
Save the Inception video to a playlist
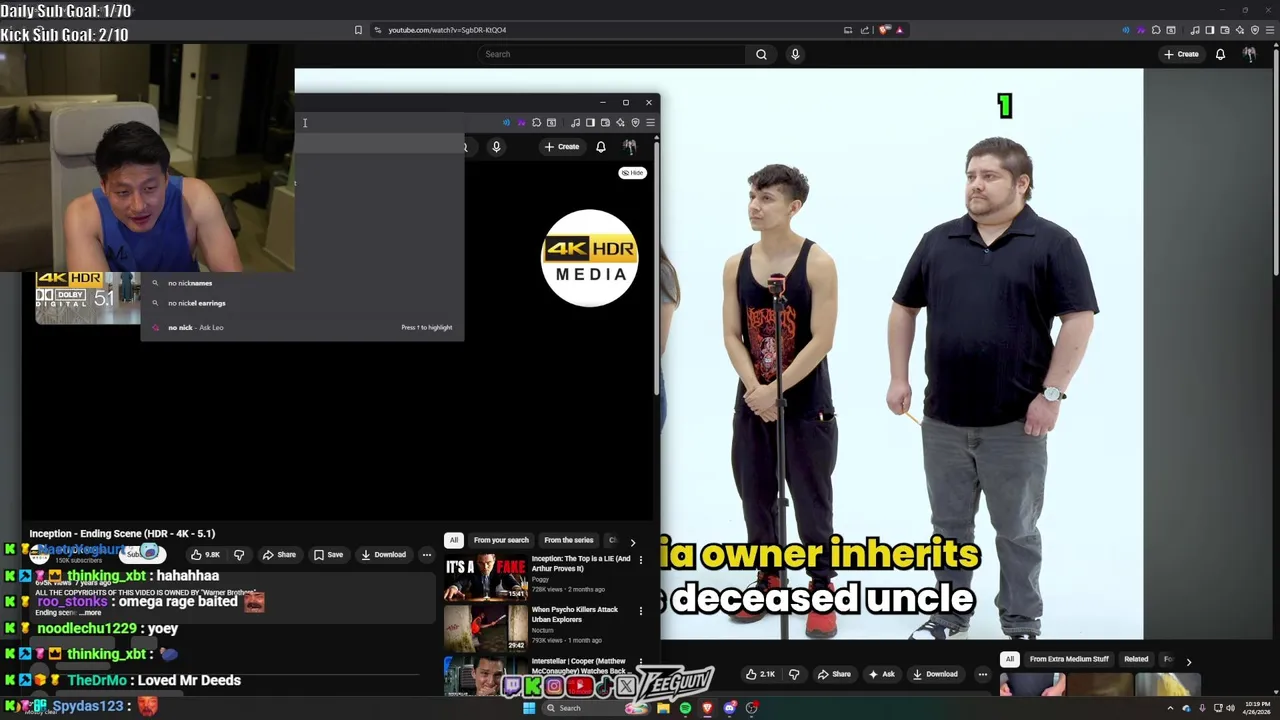pos(328,555)
